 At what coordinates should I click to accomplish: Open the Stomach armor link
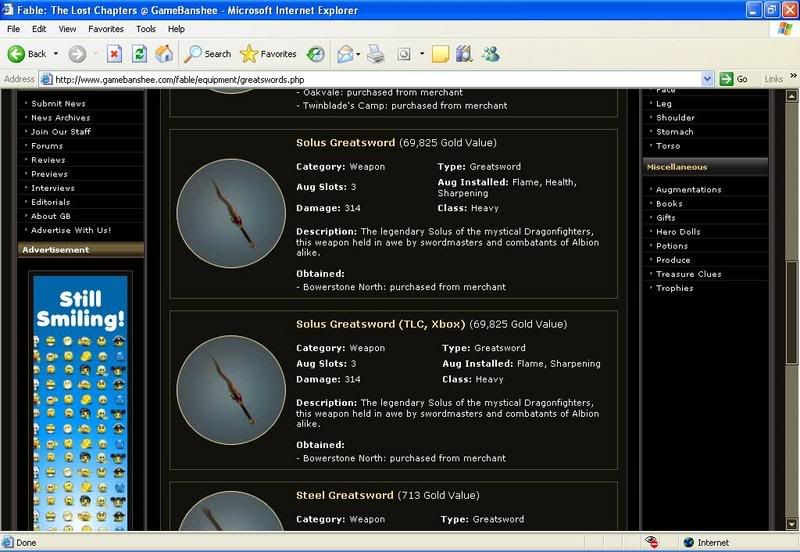(674, 132)
